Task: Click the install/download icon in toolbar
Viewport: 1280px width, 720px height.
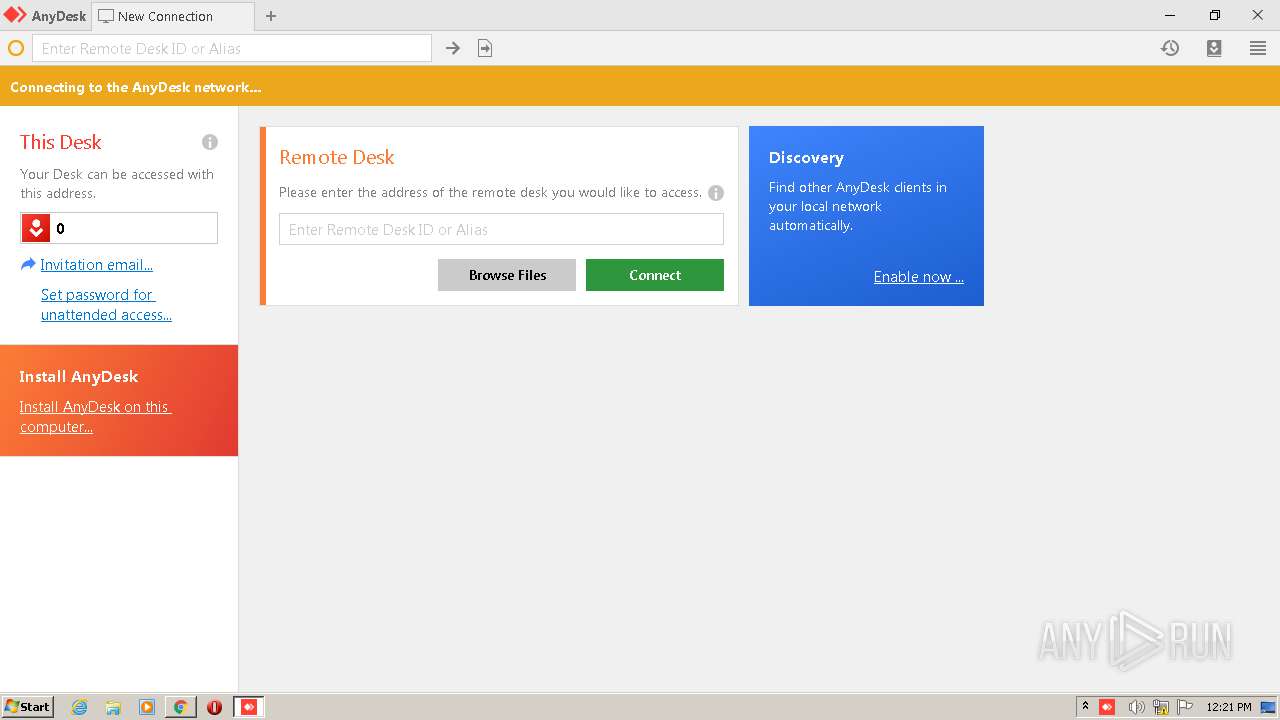Action: [1214, 48]
